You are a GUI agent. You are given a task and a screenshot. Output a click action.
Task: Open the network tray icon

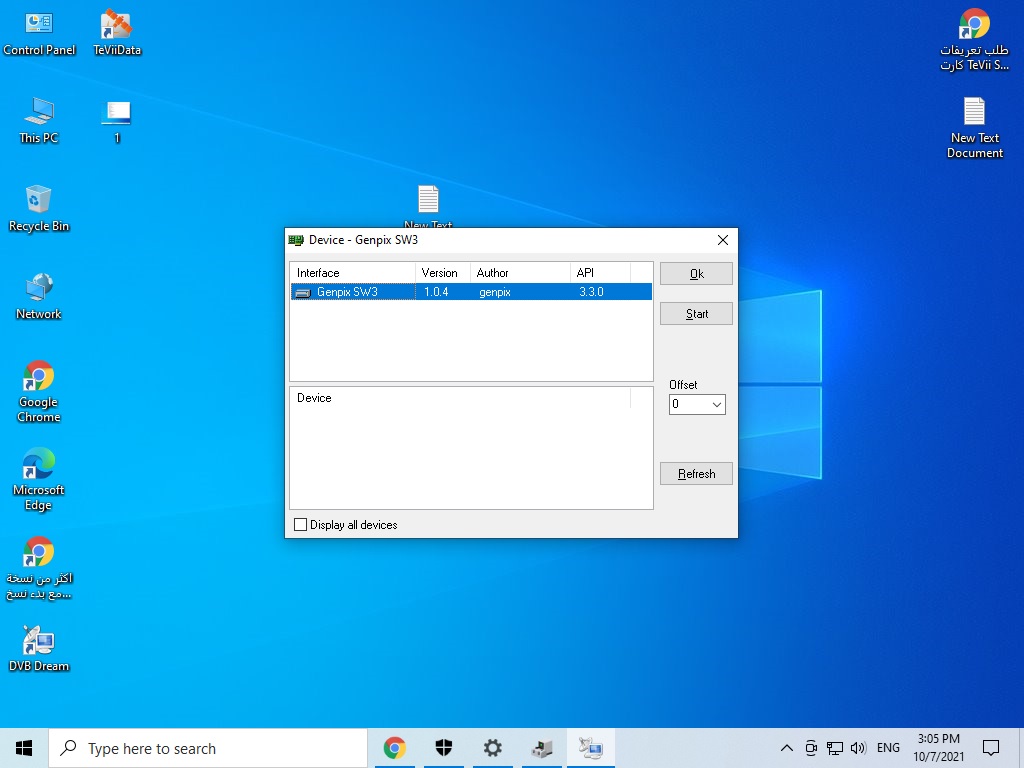click(835, 748)
